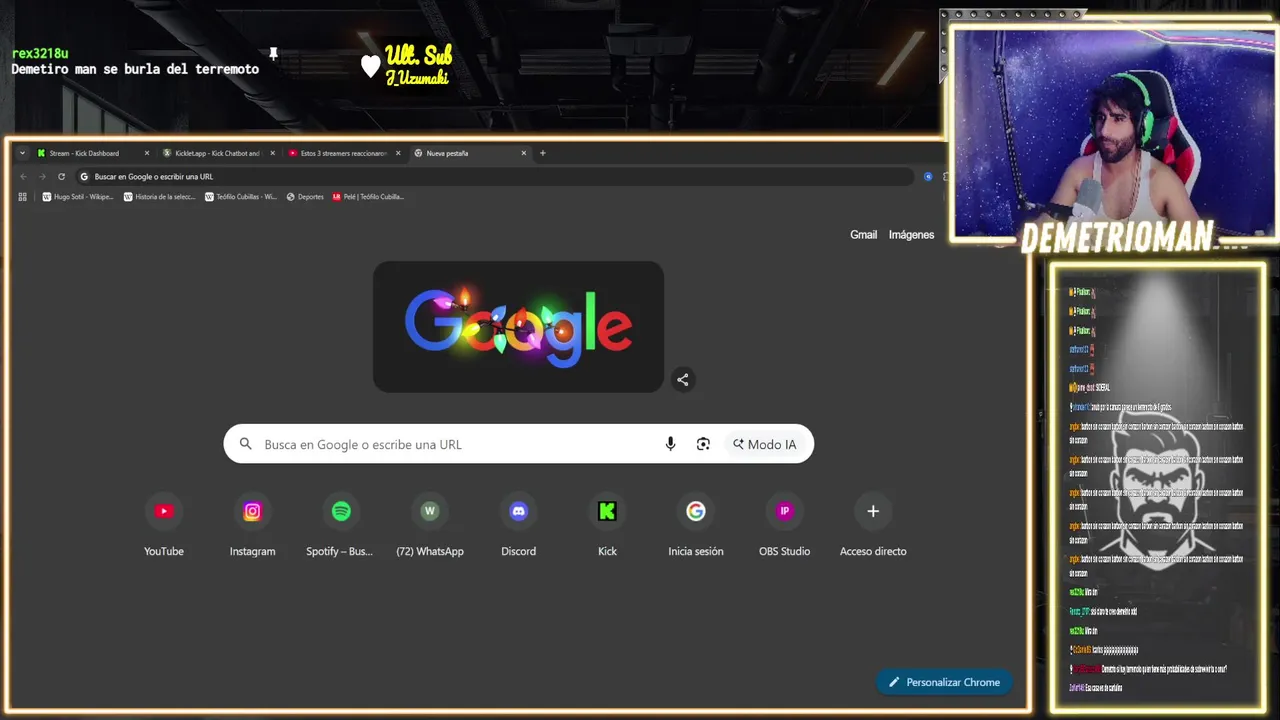Click the extension icon right of address bar
1280x720 pixels.
(x=928, y=176)
